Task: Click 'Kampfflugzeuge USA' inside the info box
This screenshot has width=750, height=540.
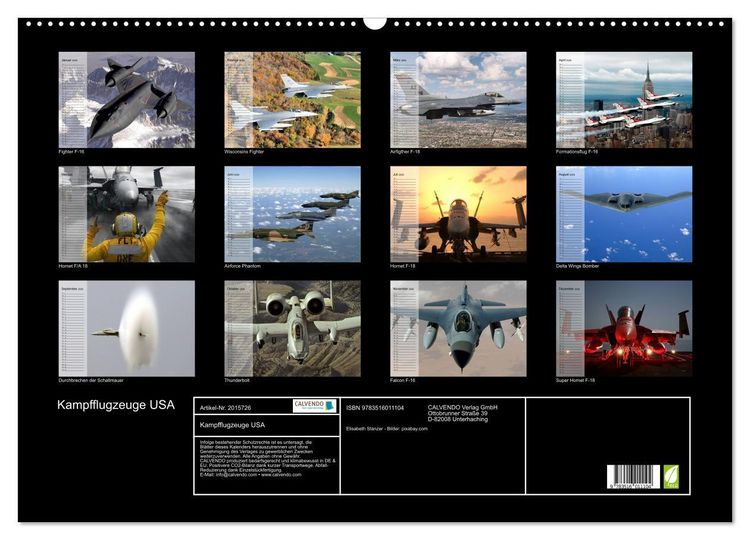Action: coord(232,425)
